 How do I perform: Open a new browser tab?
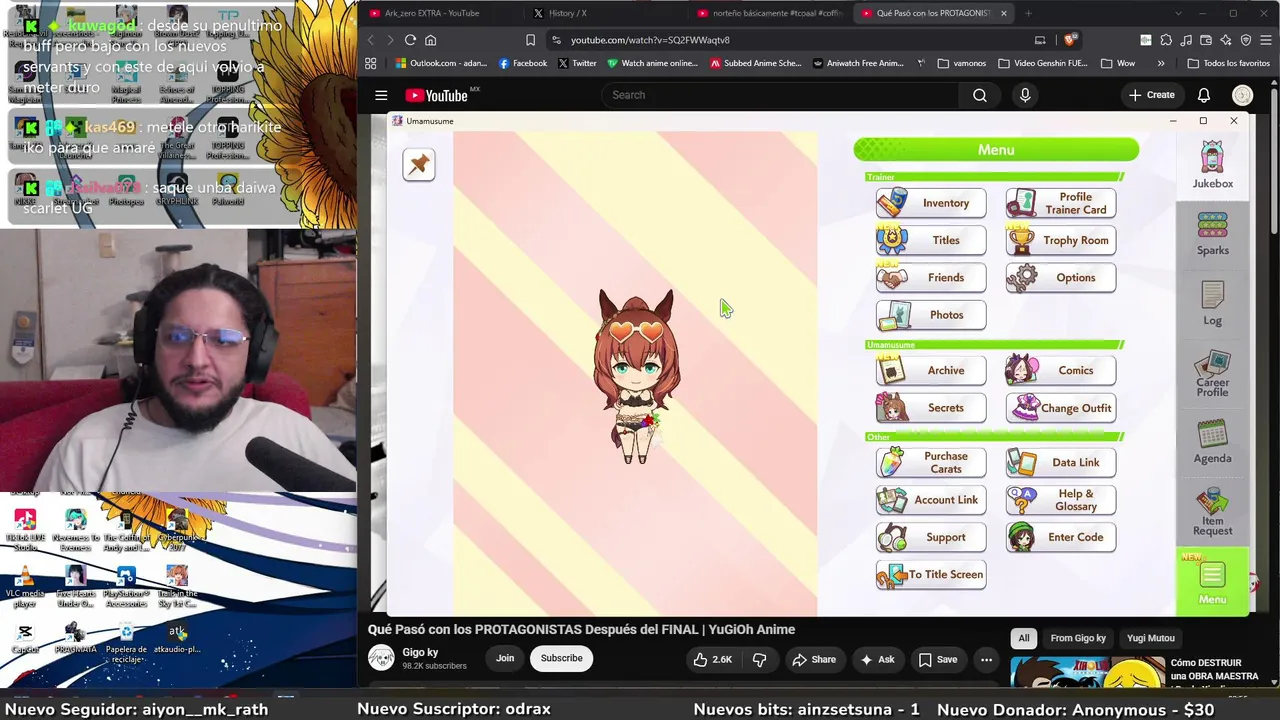(1028, 13)
